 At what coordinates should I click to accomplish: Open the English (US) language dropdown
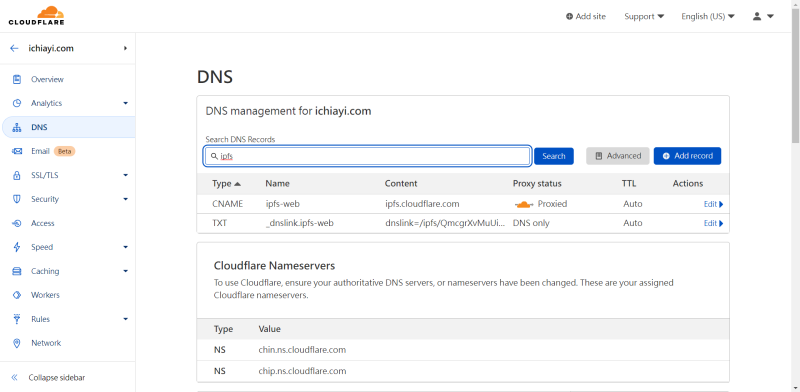tap(708, 16)
